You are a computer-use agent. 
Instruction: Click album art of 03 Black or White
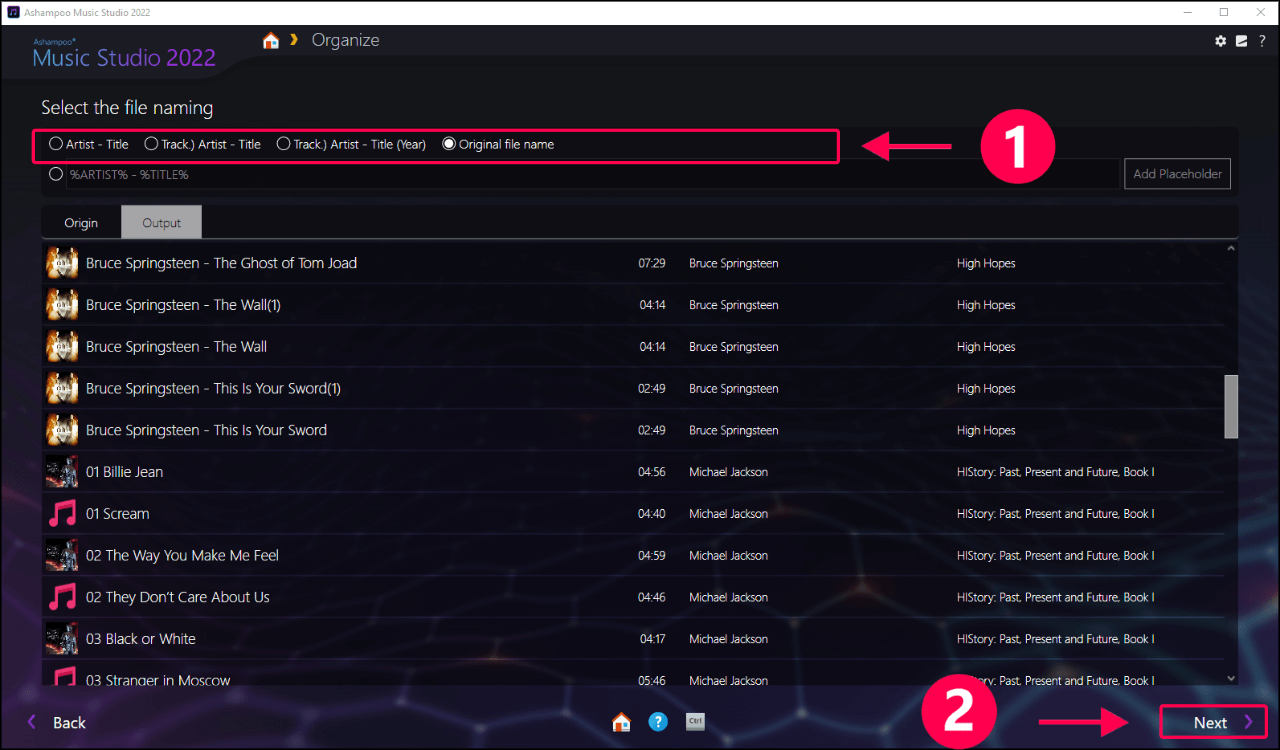[x=62, y=639]
